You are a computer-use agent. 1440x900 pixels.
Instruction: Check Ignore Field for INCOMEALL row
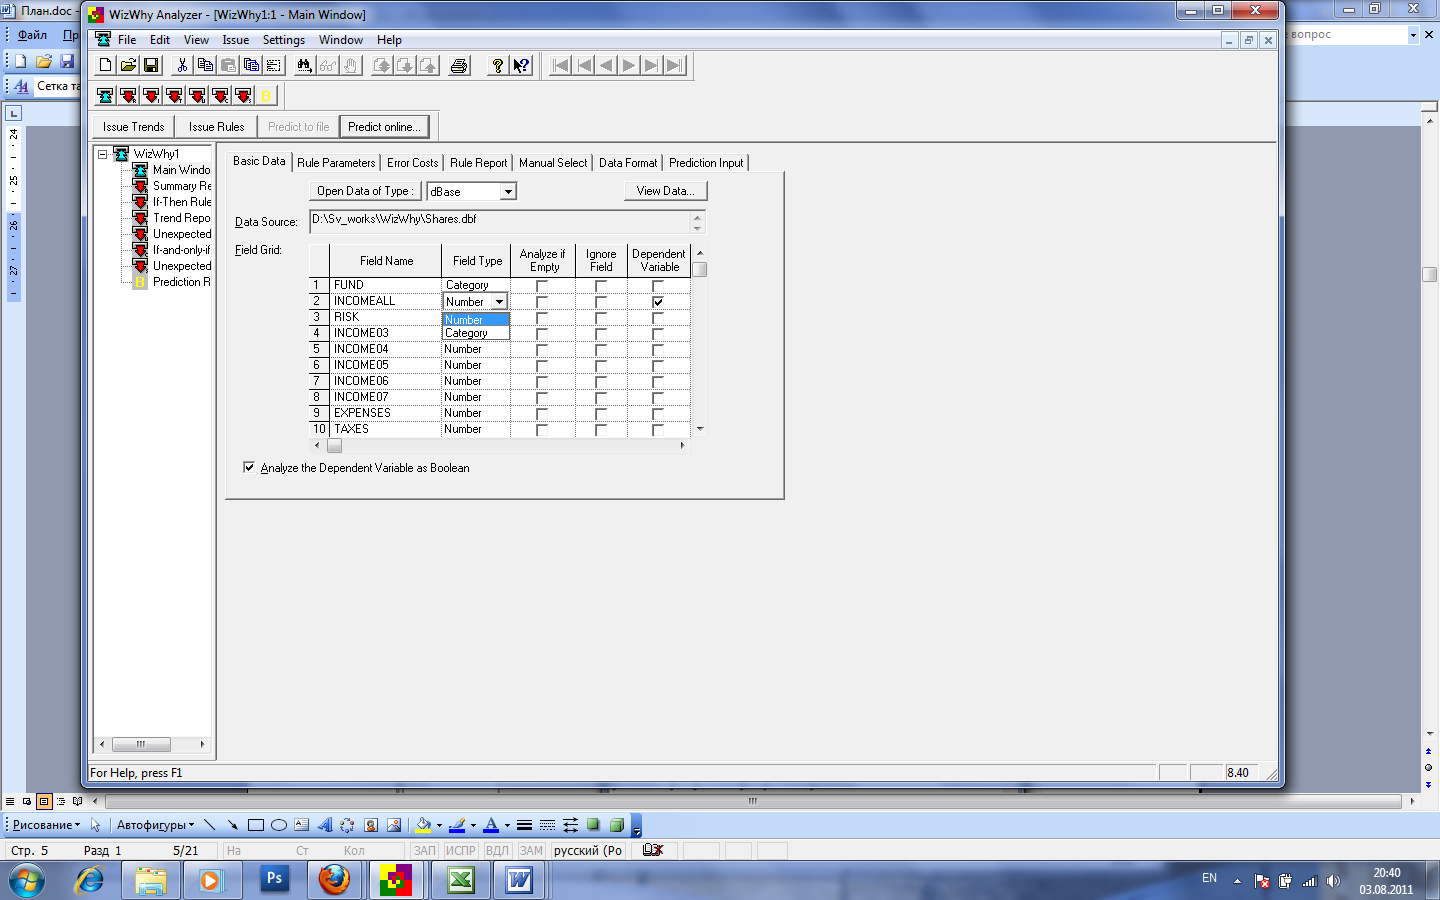tap(601, 302)
